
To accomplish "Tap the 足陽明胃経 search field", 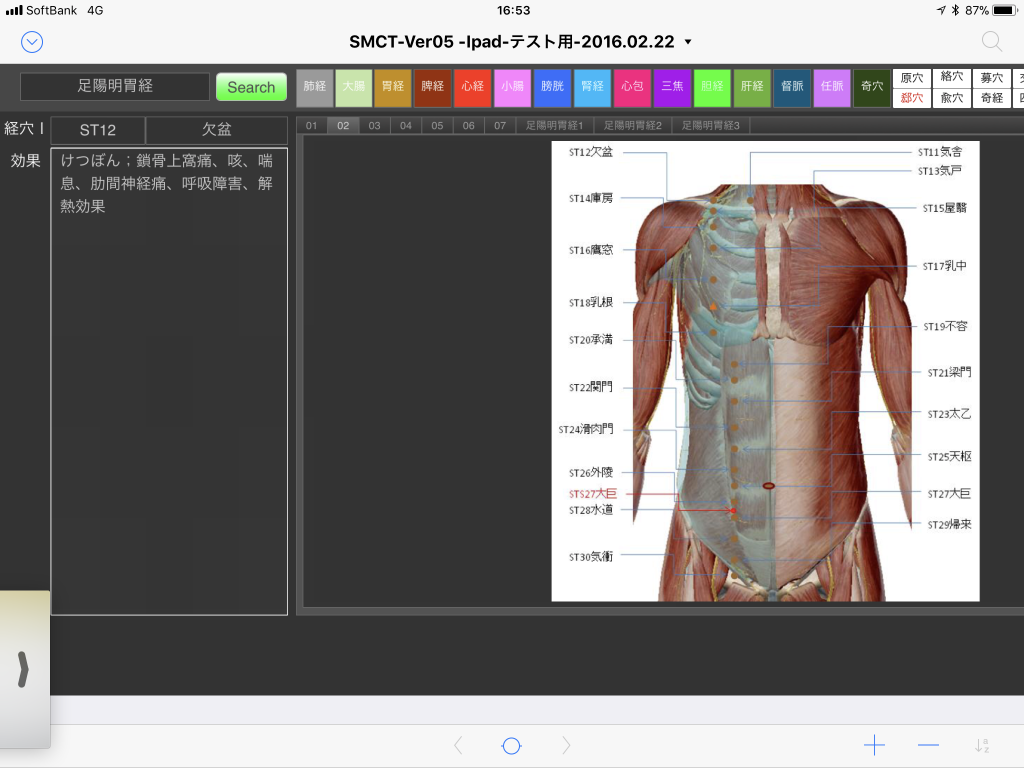I will click(115, 87).
